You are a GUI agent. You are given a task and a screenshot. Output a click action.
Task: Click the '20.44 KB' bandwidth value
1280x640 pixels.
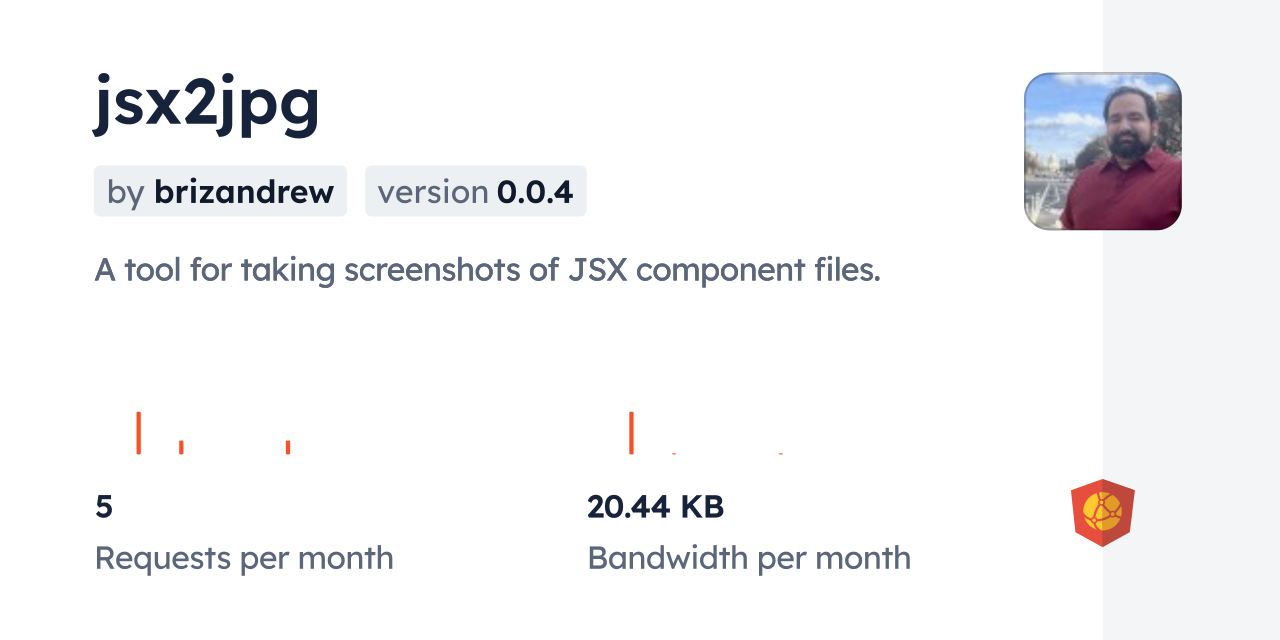coord(655,507)
